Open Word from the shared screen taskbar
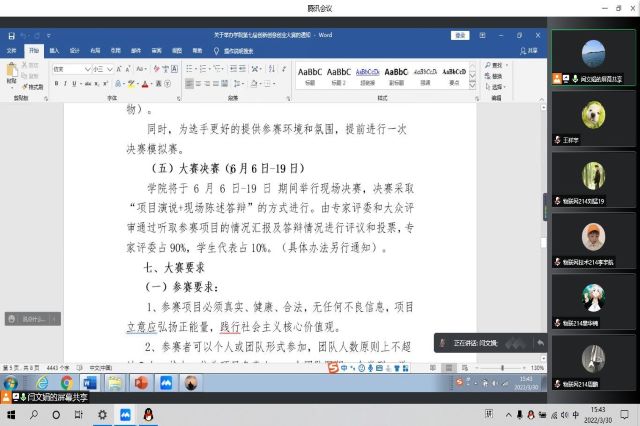 tap(88, 383)
